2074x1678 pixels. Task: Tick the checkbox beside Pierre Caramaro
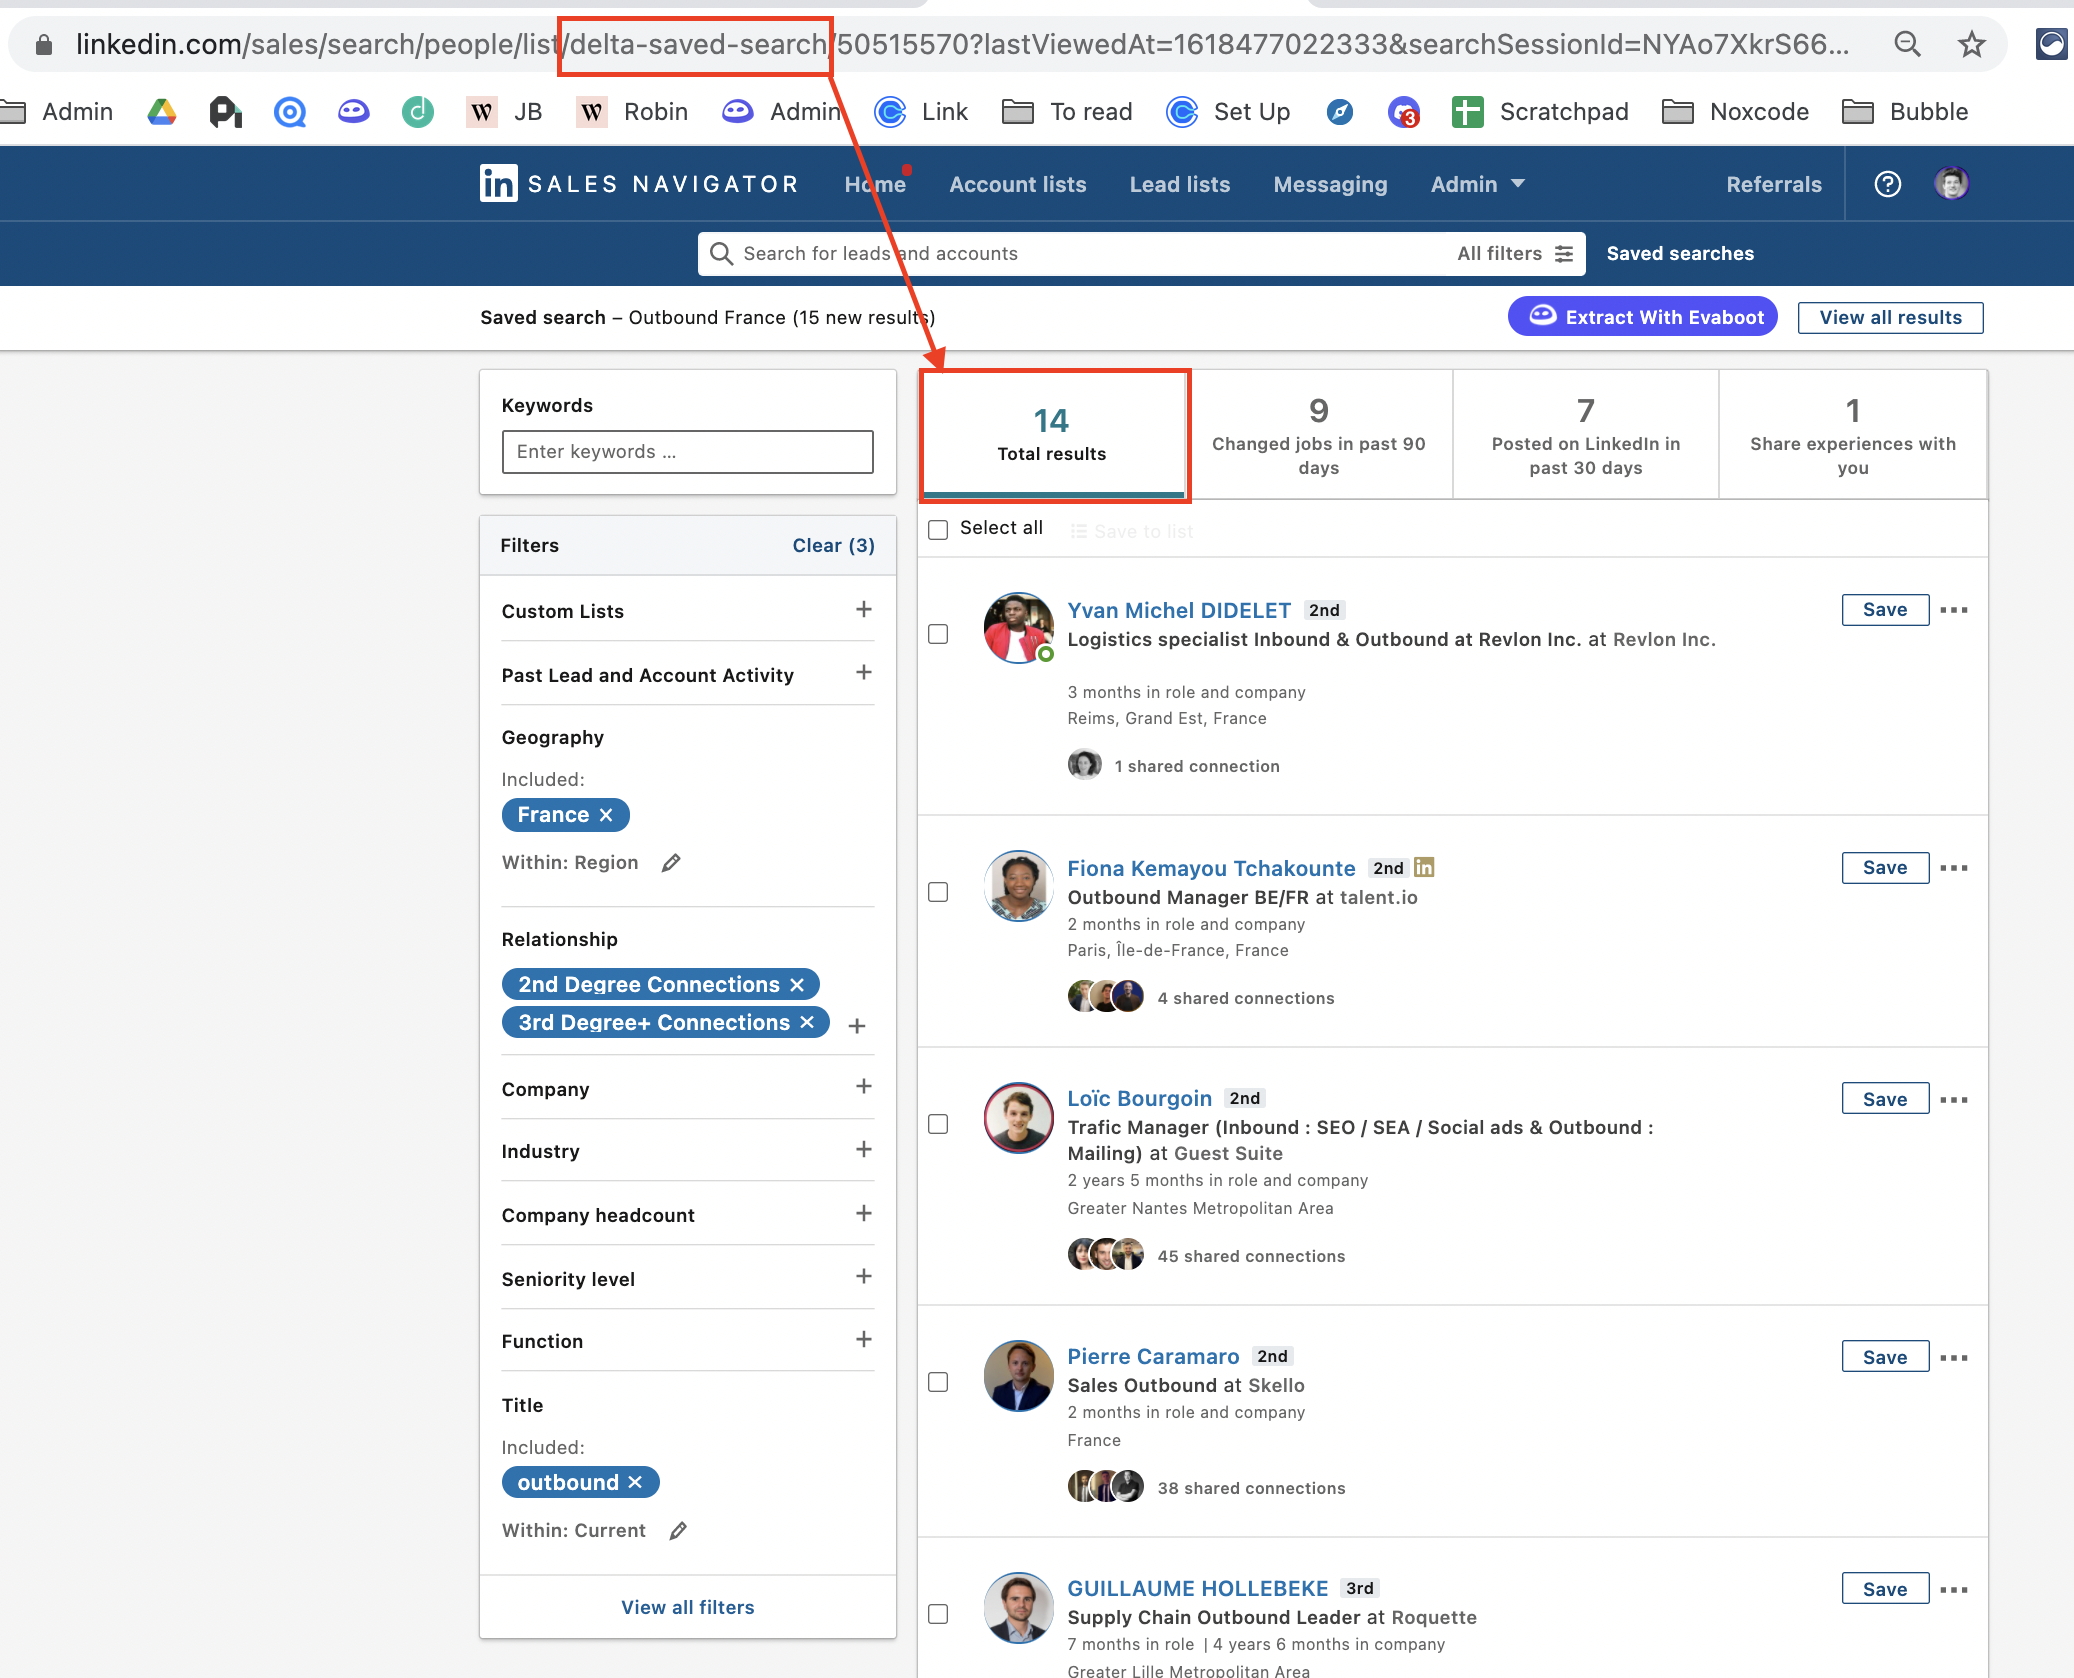point(938,1381)
